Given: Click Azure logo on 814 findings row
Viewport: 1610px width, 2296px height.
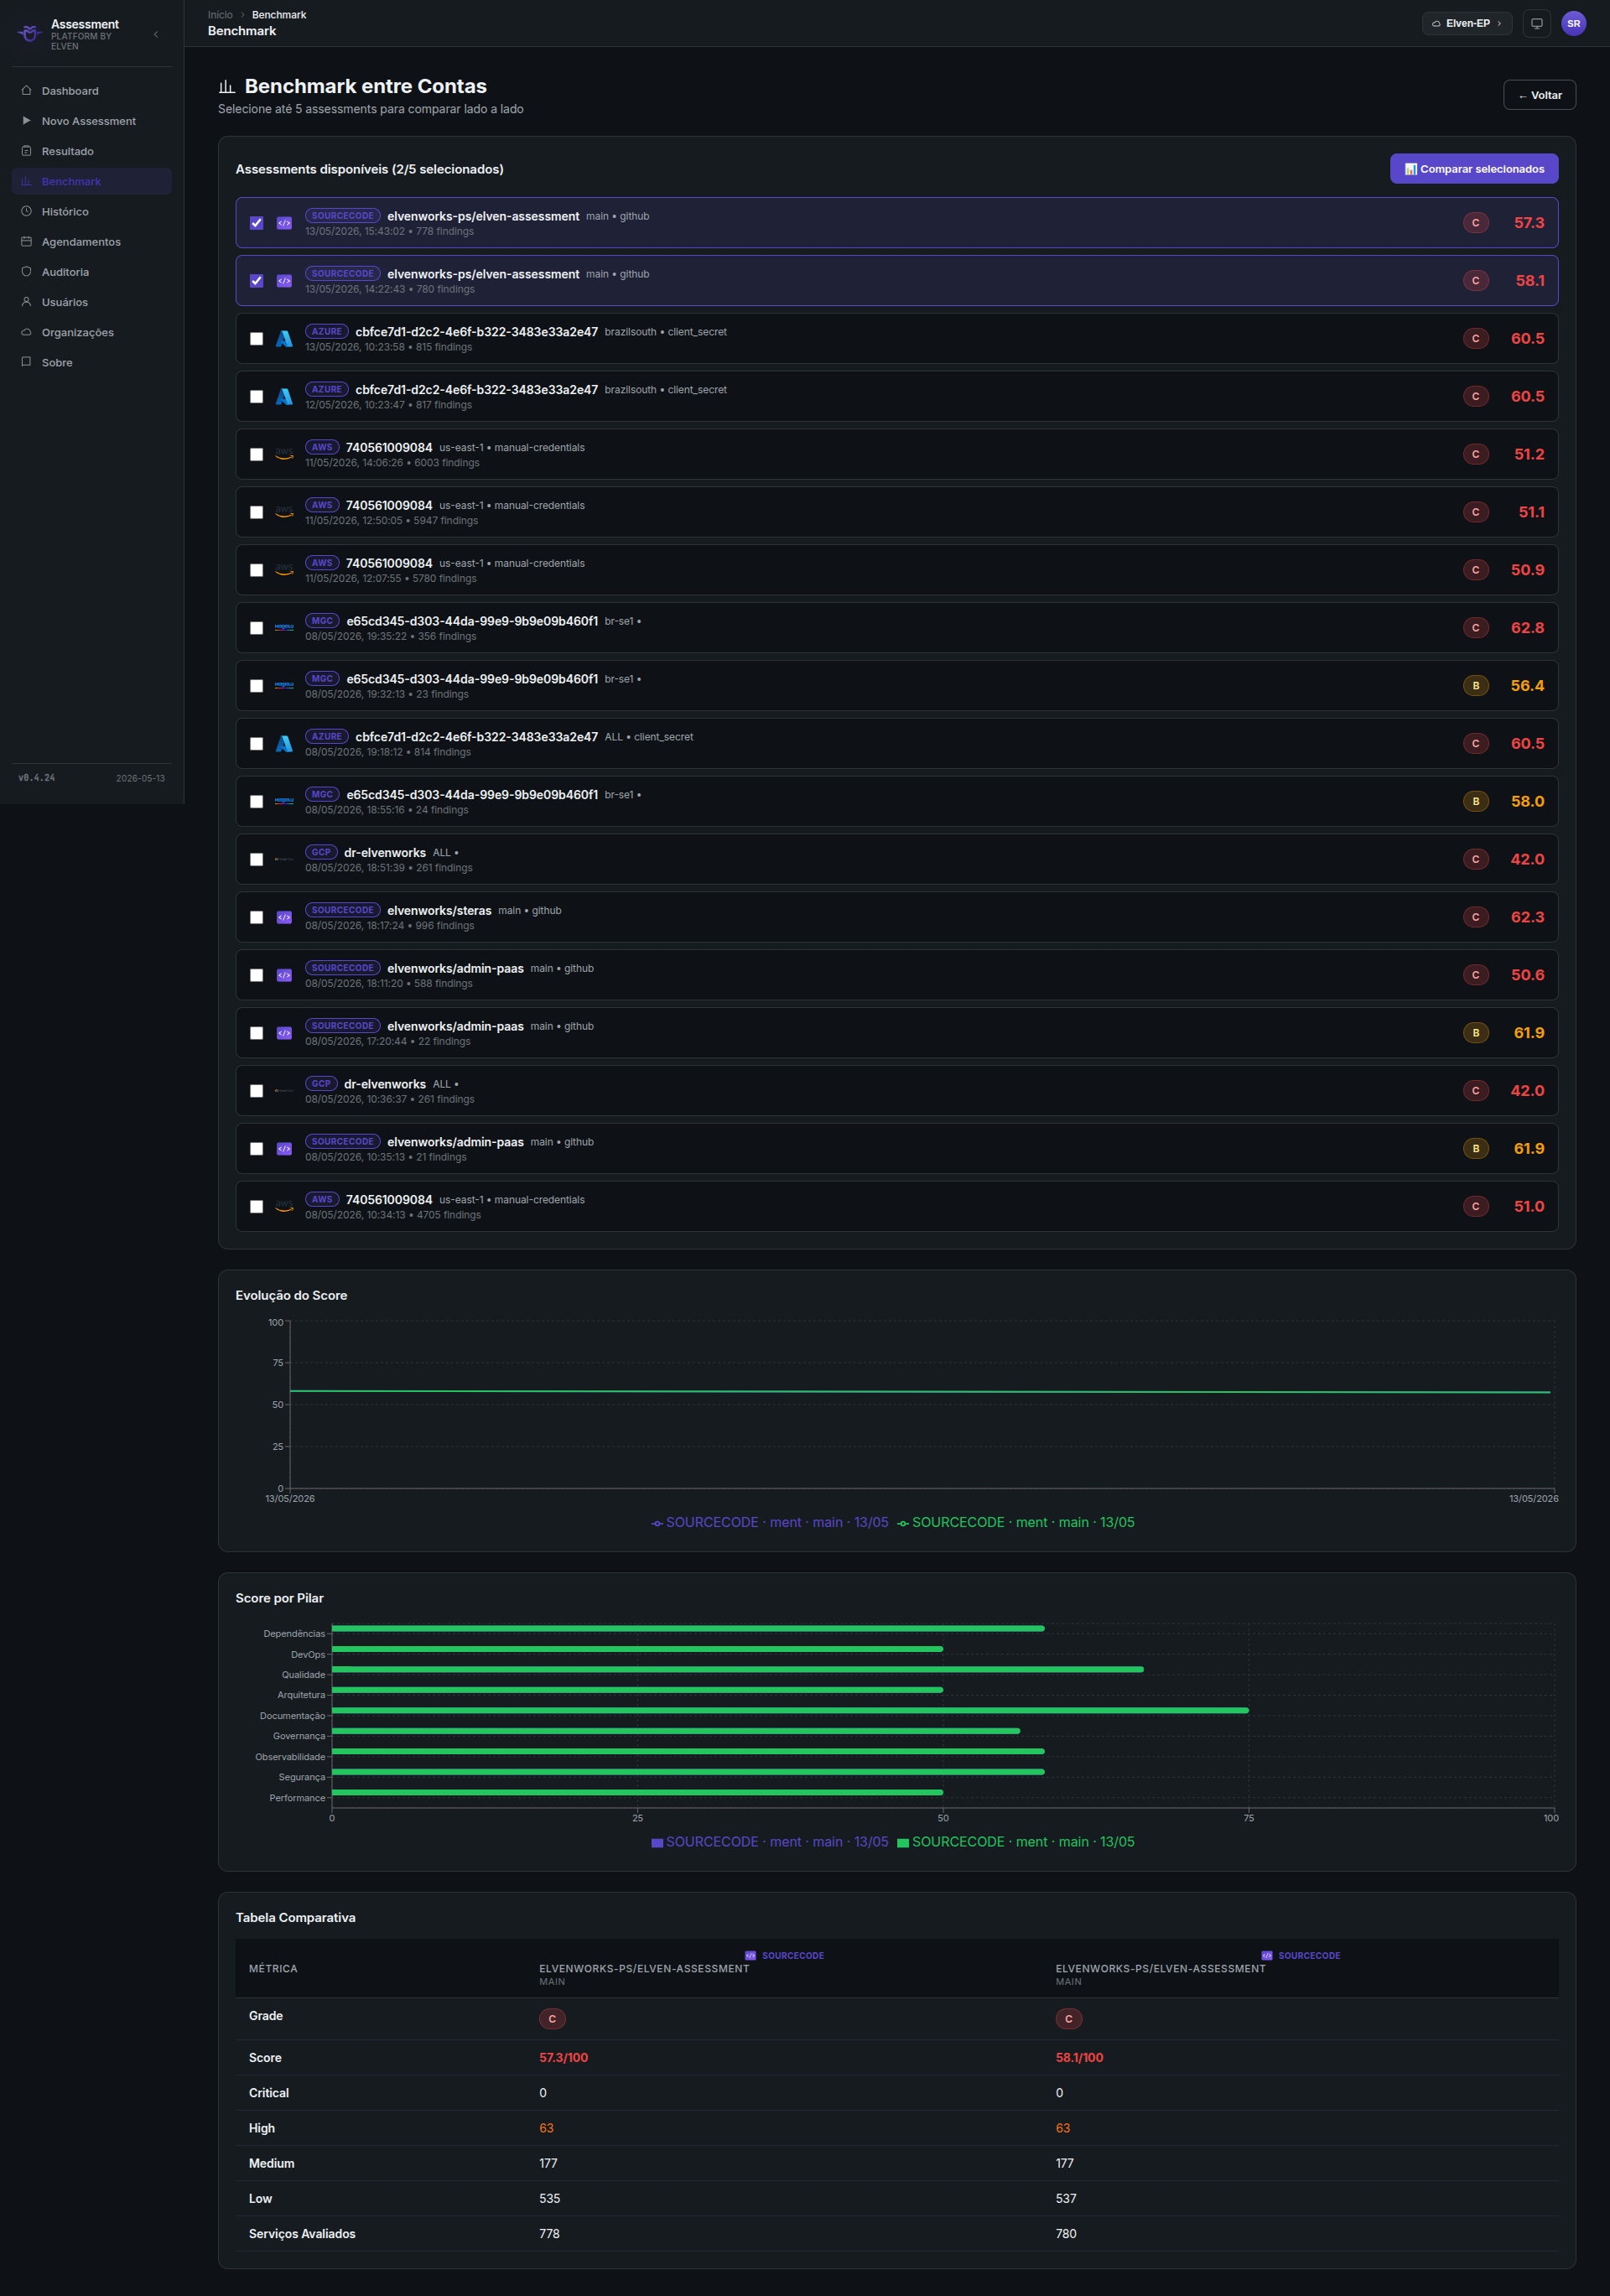Looking at the screenshot, I should tap(284, 744).
